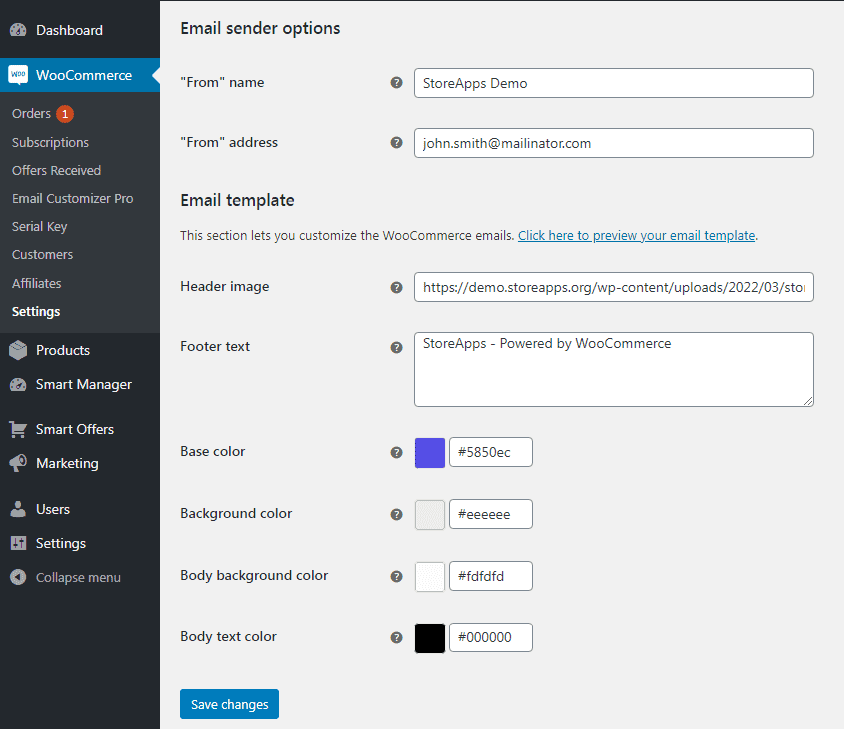Image resolution: width=844 pixels, height=729 pixels.
Task: Click help icon next to Base color
Action: coord(396,452)
